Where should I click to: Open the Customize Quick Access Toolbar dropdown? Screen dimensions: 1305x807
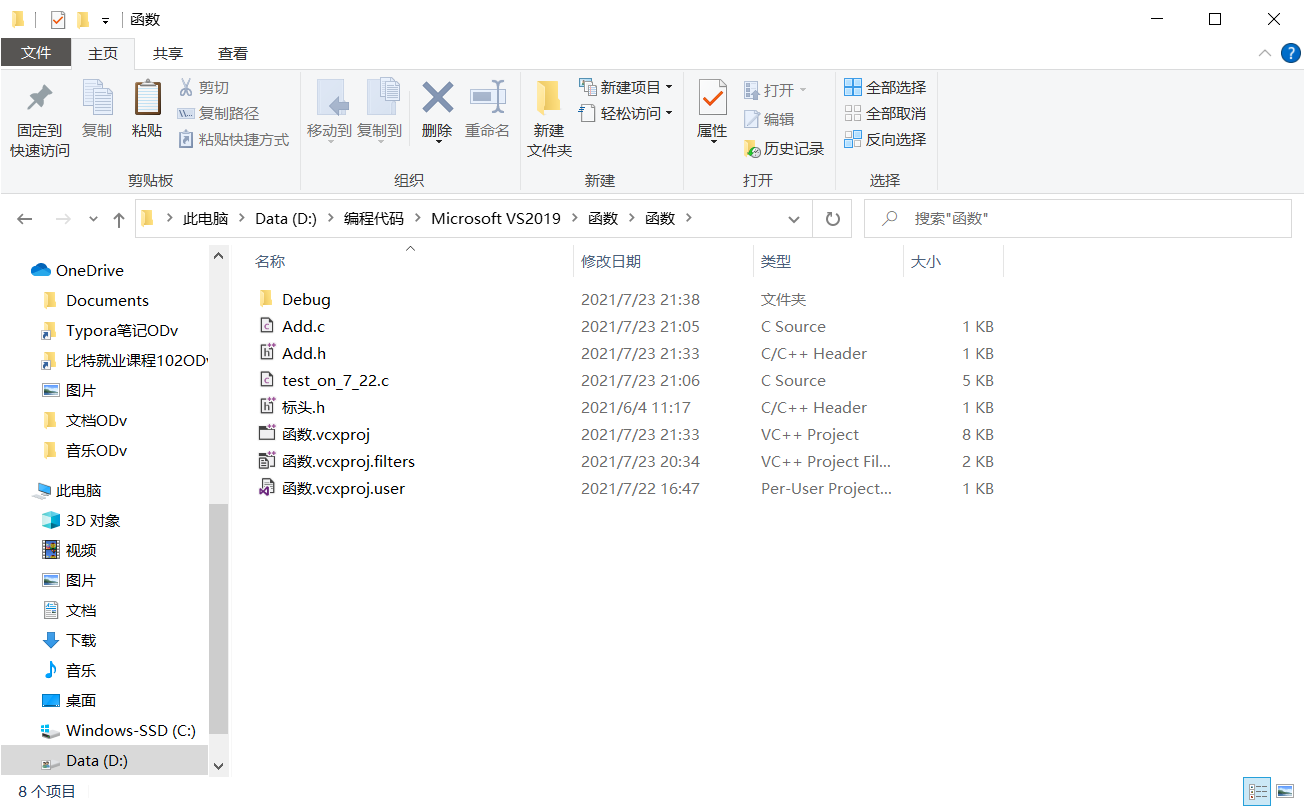pyautogui.click(x=105, y=20)
